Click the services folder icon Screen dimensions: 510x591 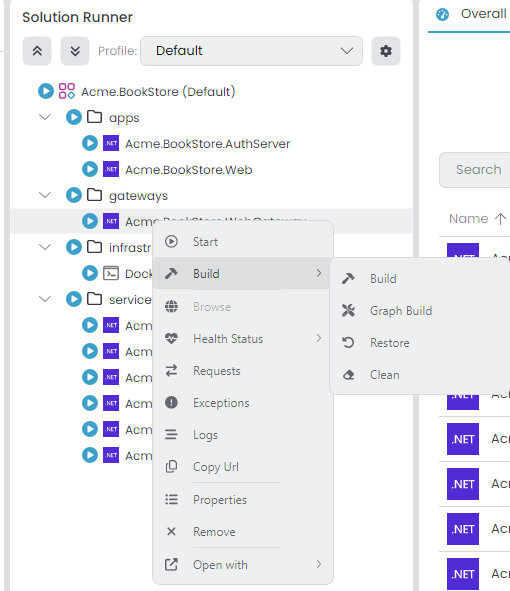point(94,299)
